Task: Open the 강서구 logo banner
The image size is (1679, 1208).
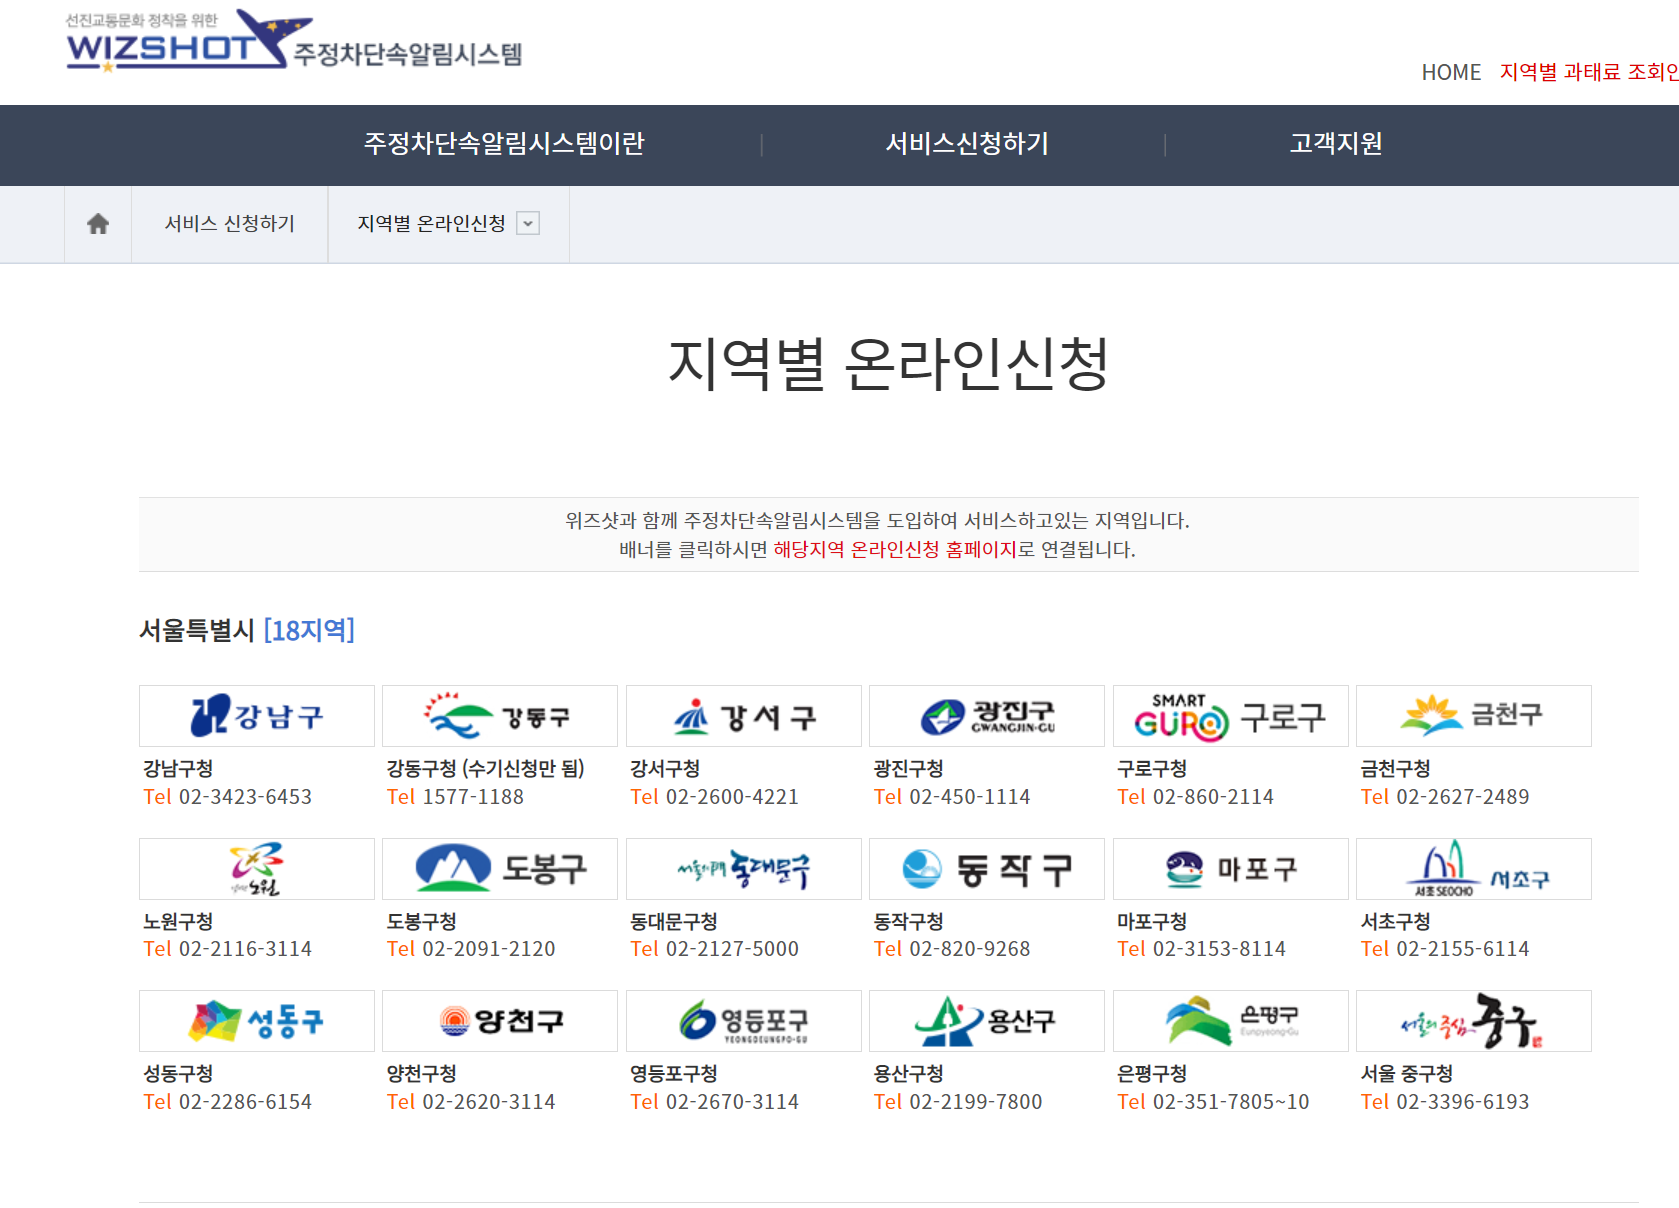Action: tap(744, 716)
